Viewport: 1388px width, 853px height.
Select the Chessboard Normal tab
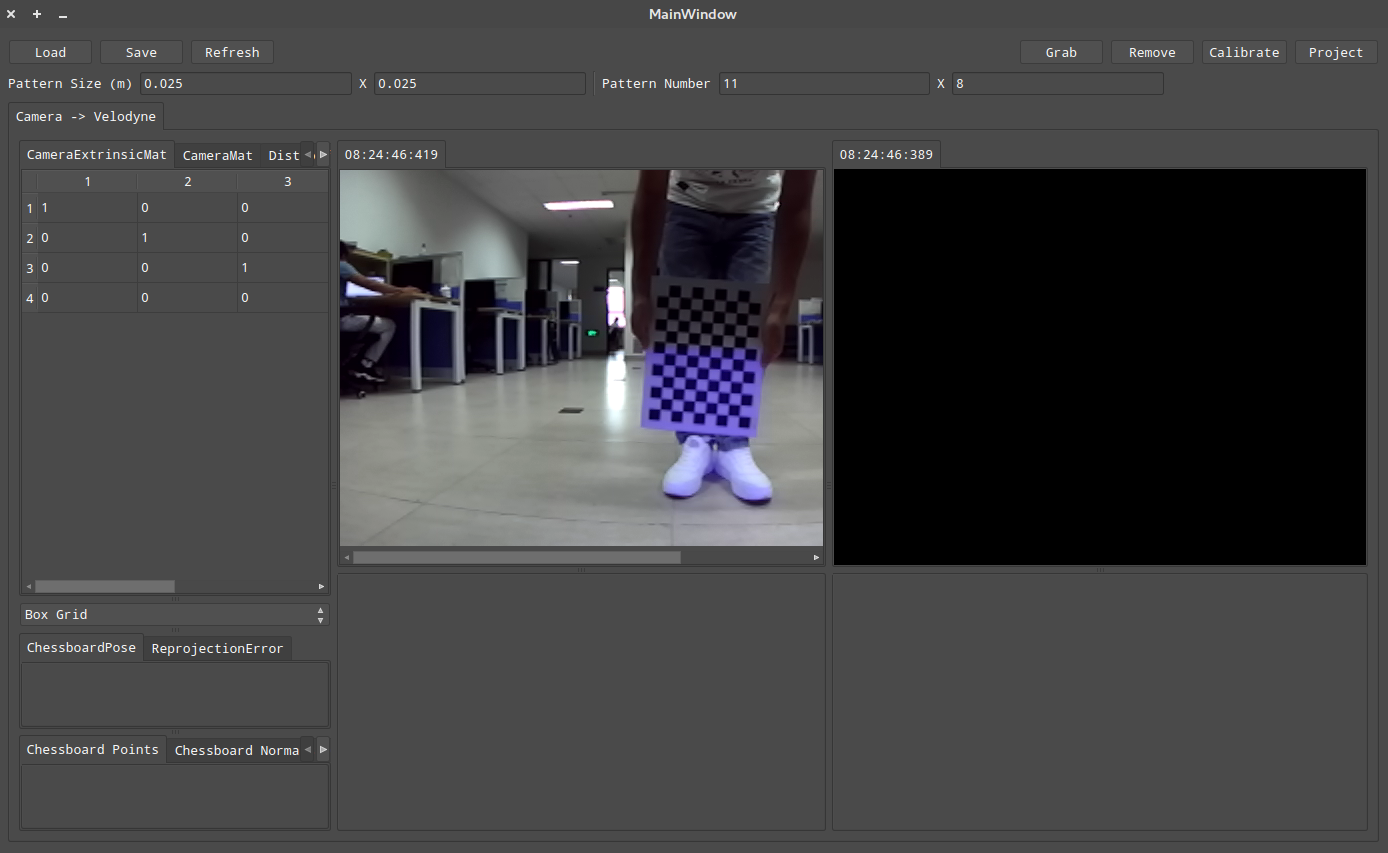pos(236,751)
